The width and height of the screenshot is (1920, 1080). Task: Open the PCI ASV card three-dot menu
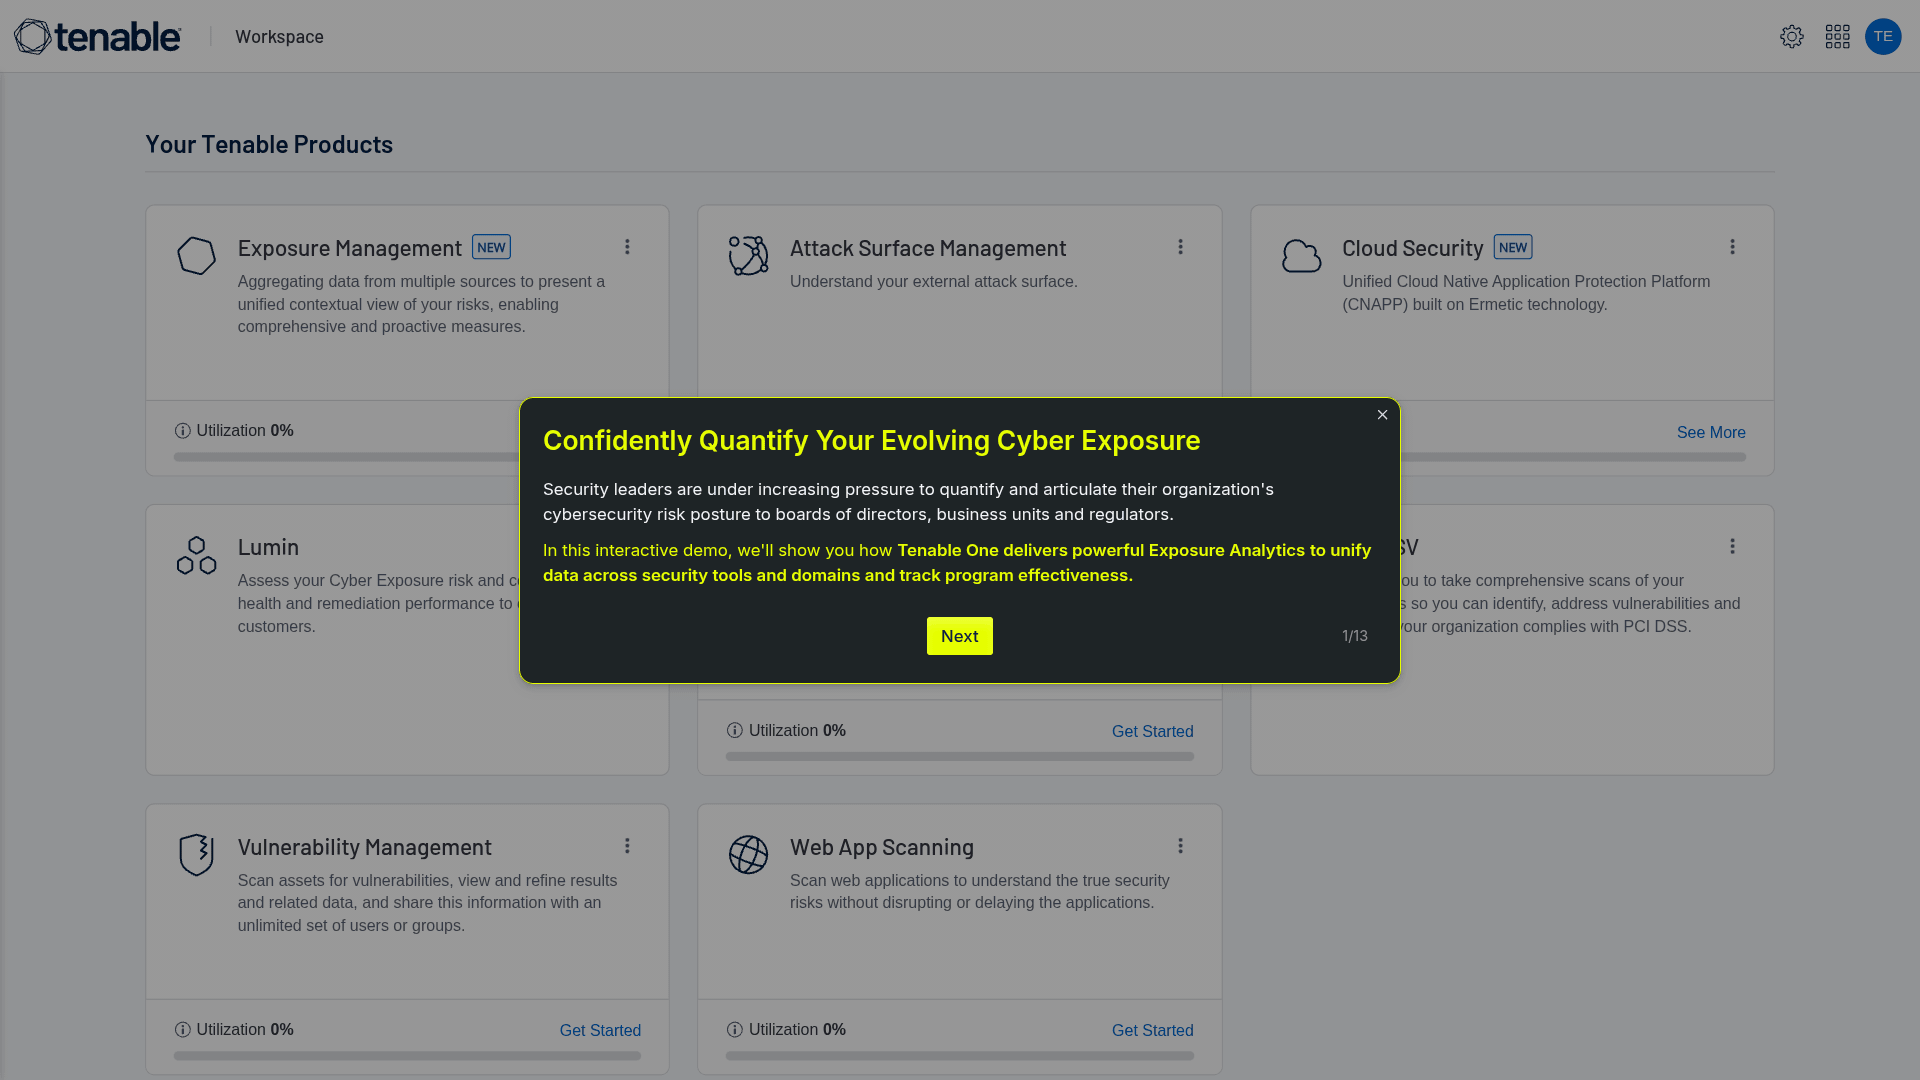1732,546
